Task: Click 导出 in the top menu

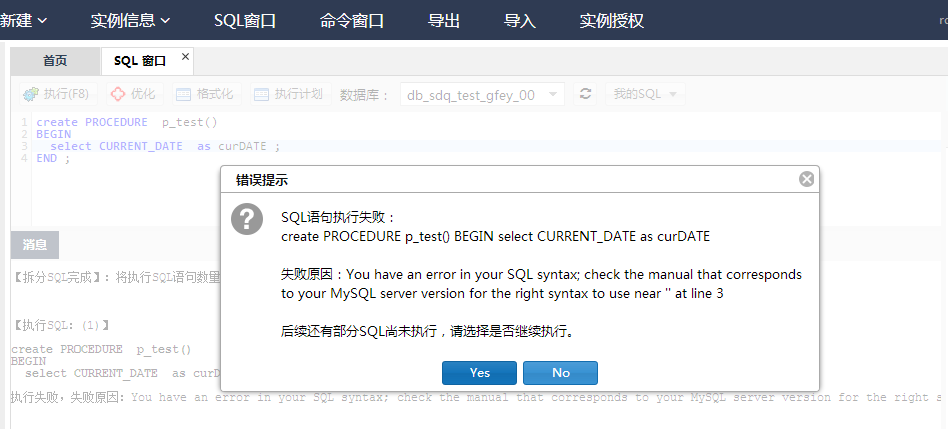Action: 444,20
